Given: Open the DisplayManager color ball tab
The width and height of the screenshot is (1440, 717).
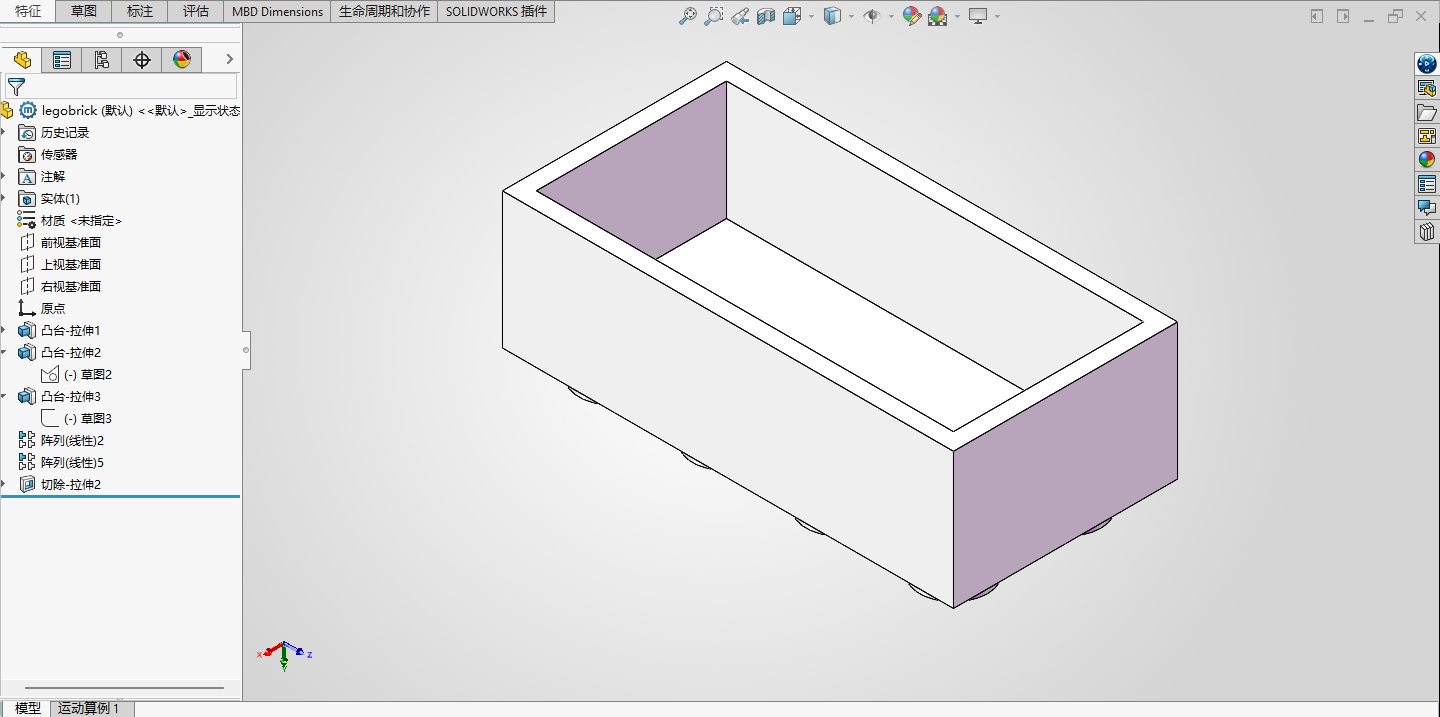Looking at the screenshot, I should [182, 60].
